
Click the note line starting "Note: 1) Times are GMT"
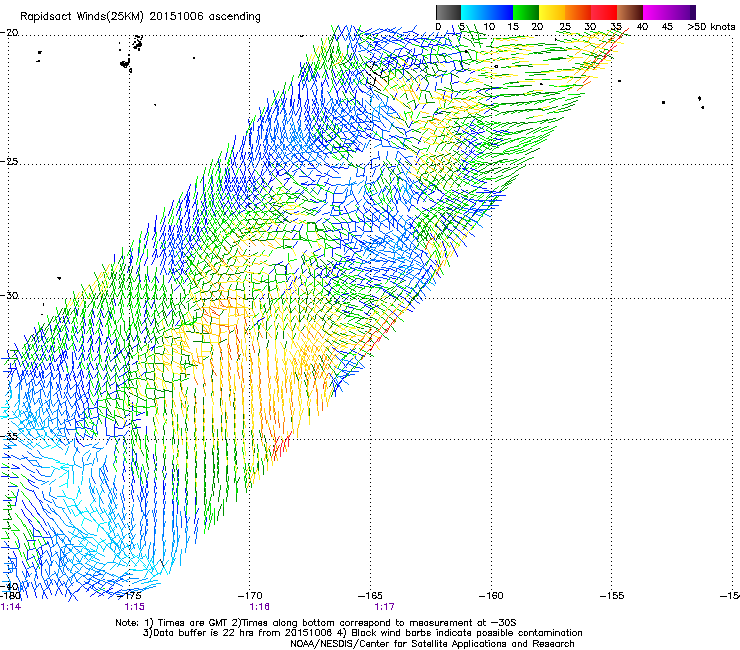316,623
